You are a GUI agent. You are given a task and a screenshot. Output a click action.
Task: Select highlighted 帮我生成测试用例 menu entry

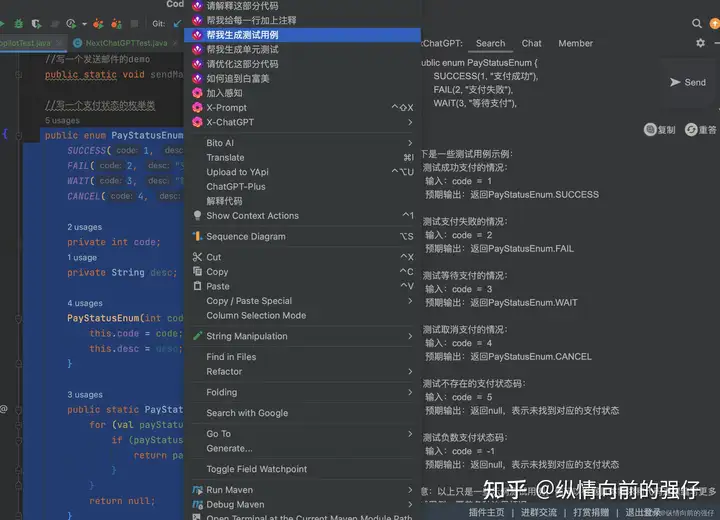click(x=302, y=35)
